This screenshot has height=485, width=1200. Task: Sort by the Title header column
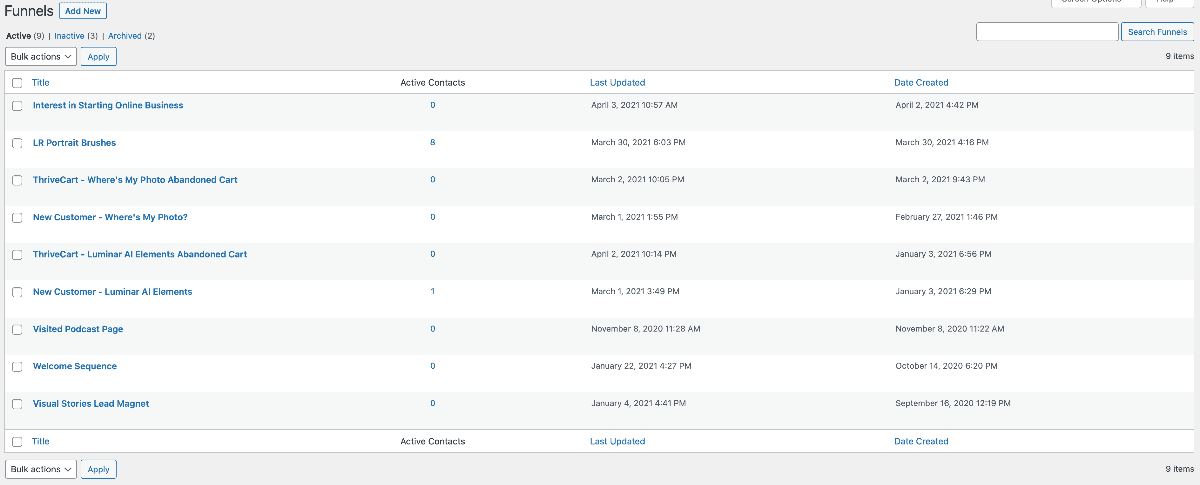pos(41,83)
